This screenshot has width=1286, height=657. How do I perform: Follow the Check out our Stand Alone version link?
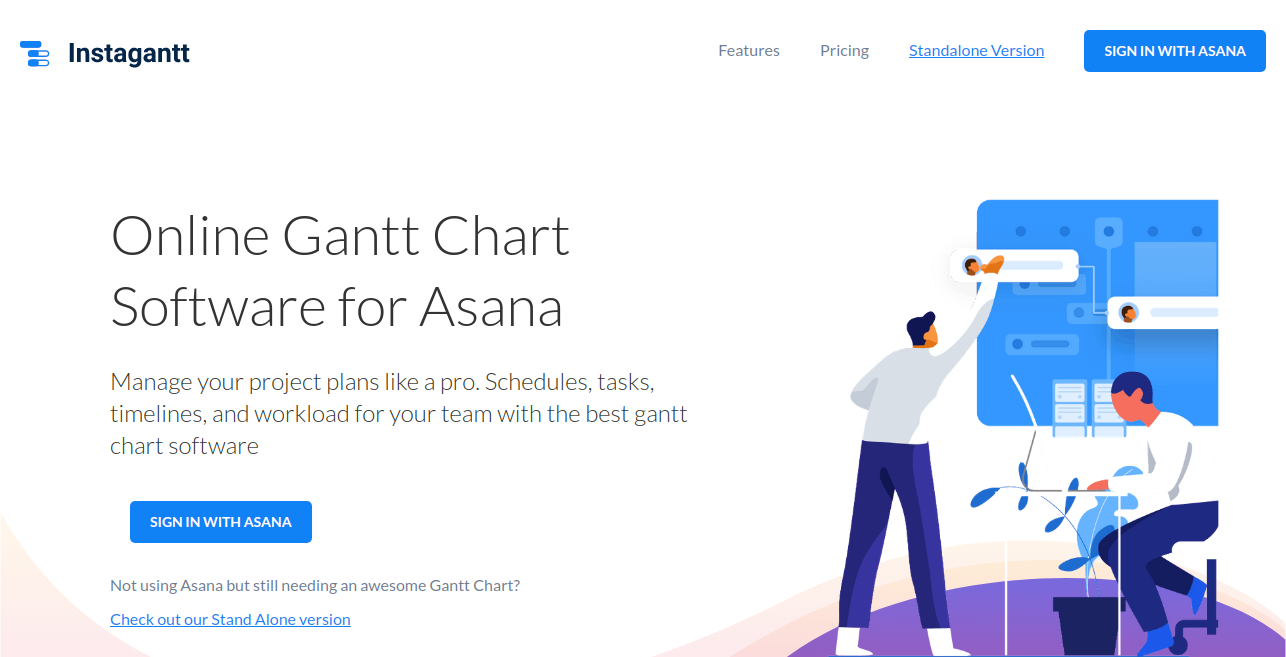(x=230, y=620)
